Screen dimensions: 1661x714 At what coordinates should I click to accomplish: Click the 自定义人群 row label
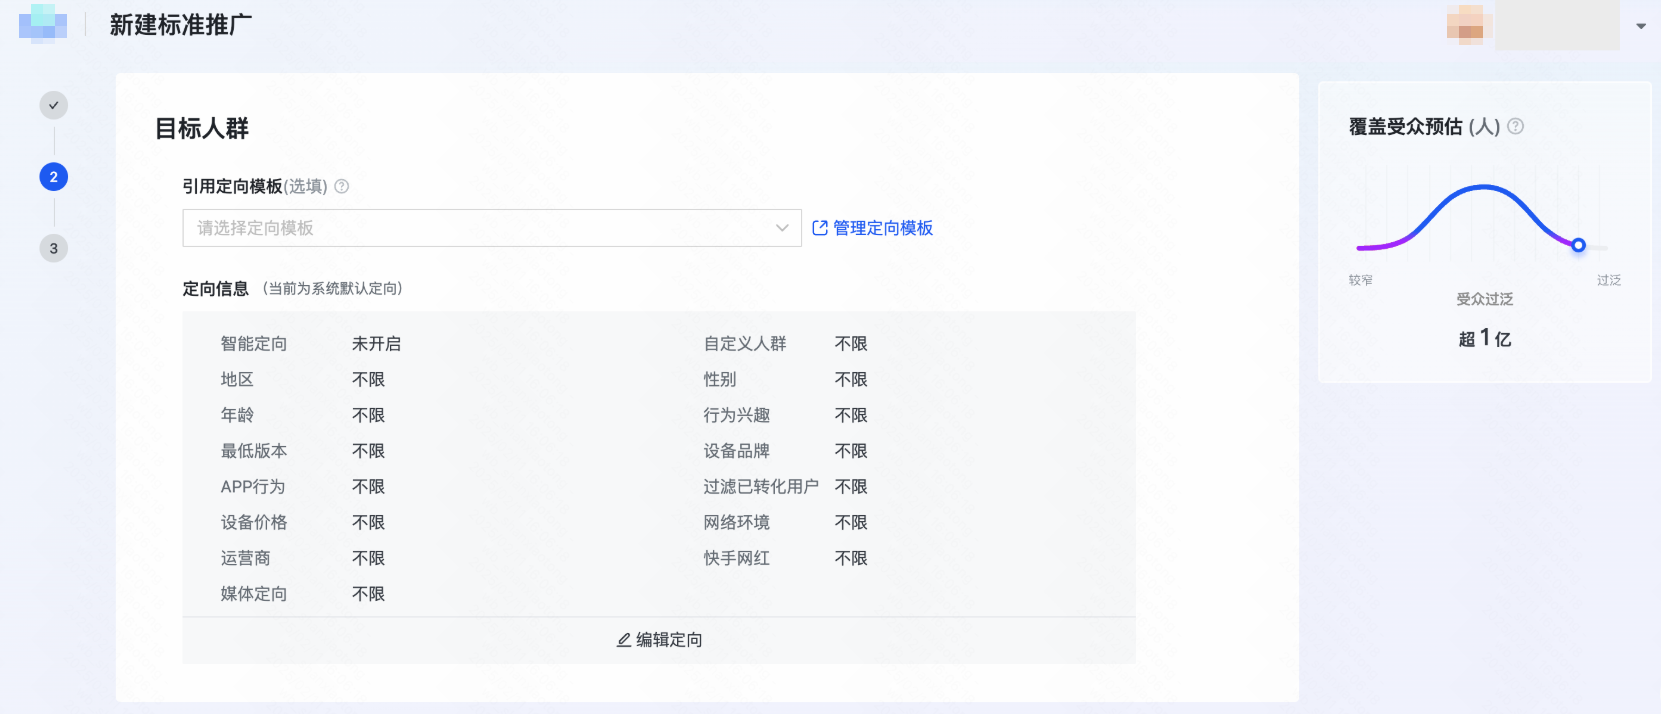pyautogui.click(x=745, y=344)
